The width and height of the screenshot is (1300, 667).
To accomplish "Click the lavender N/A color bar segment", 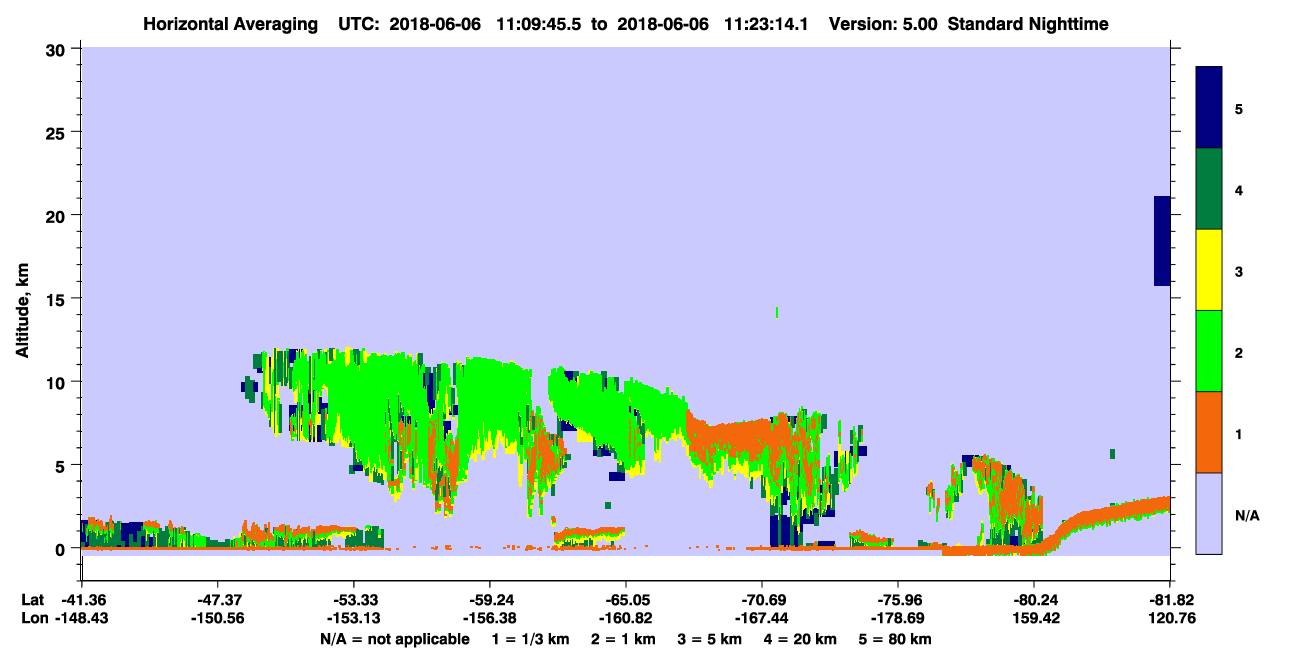I will point(1209,513).
